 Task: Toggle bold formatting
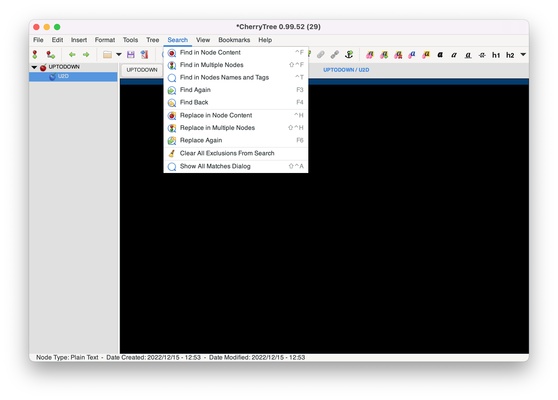(440, 55)
